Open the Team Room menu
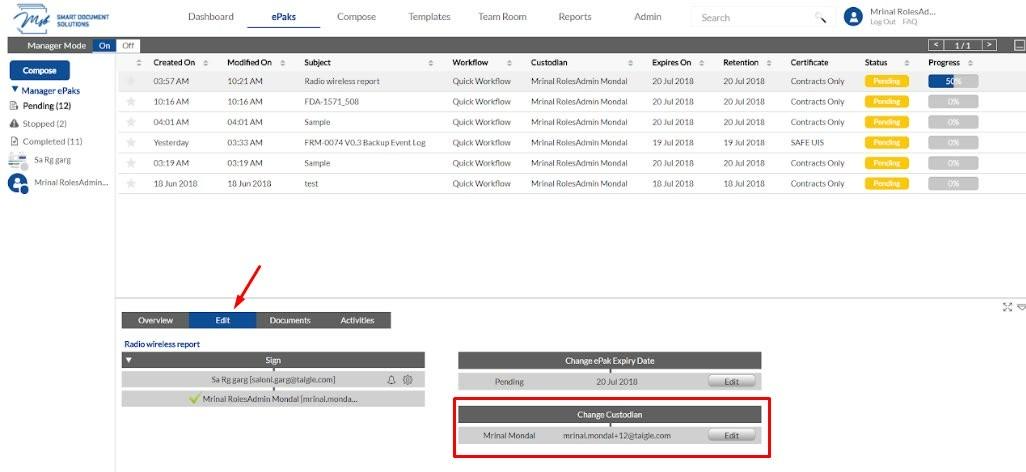1026x472 pixels. 502,17
